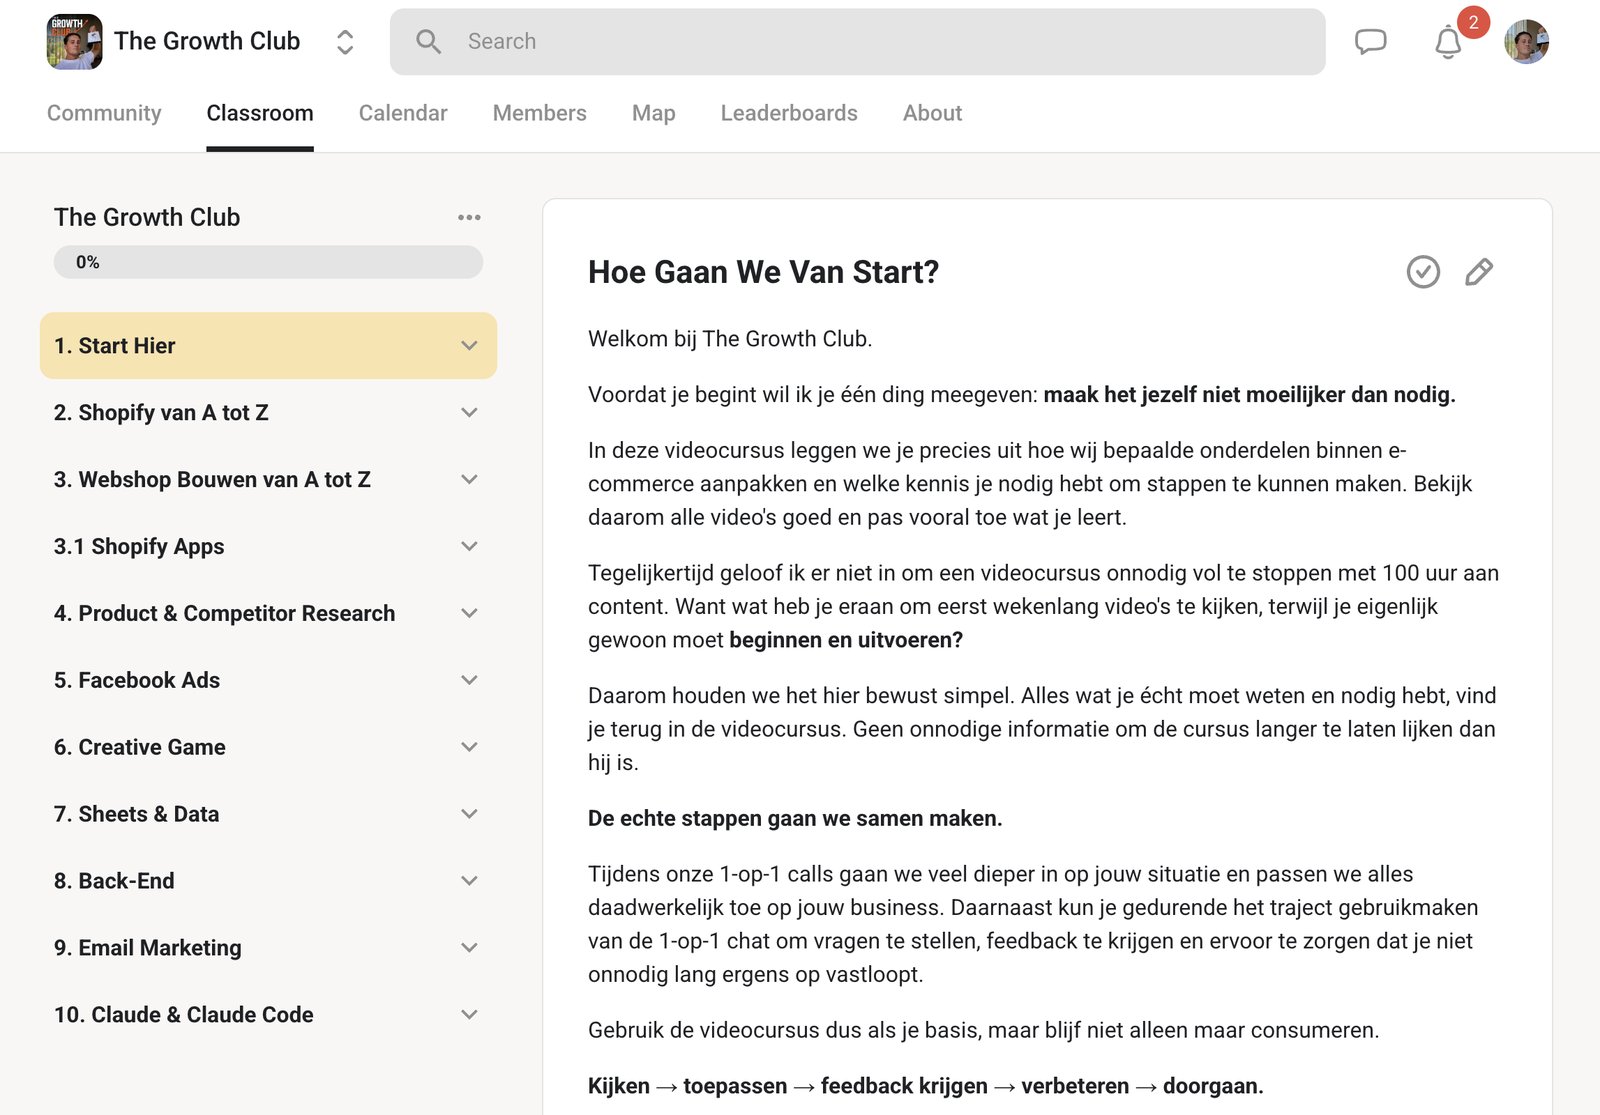1600x1115 pixels.
Task: Expand the 10. Claude & Claude Code chevron
Action: (x=469, y=1015)
